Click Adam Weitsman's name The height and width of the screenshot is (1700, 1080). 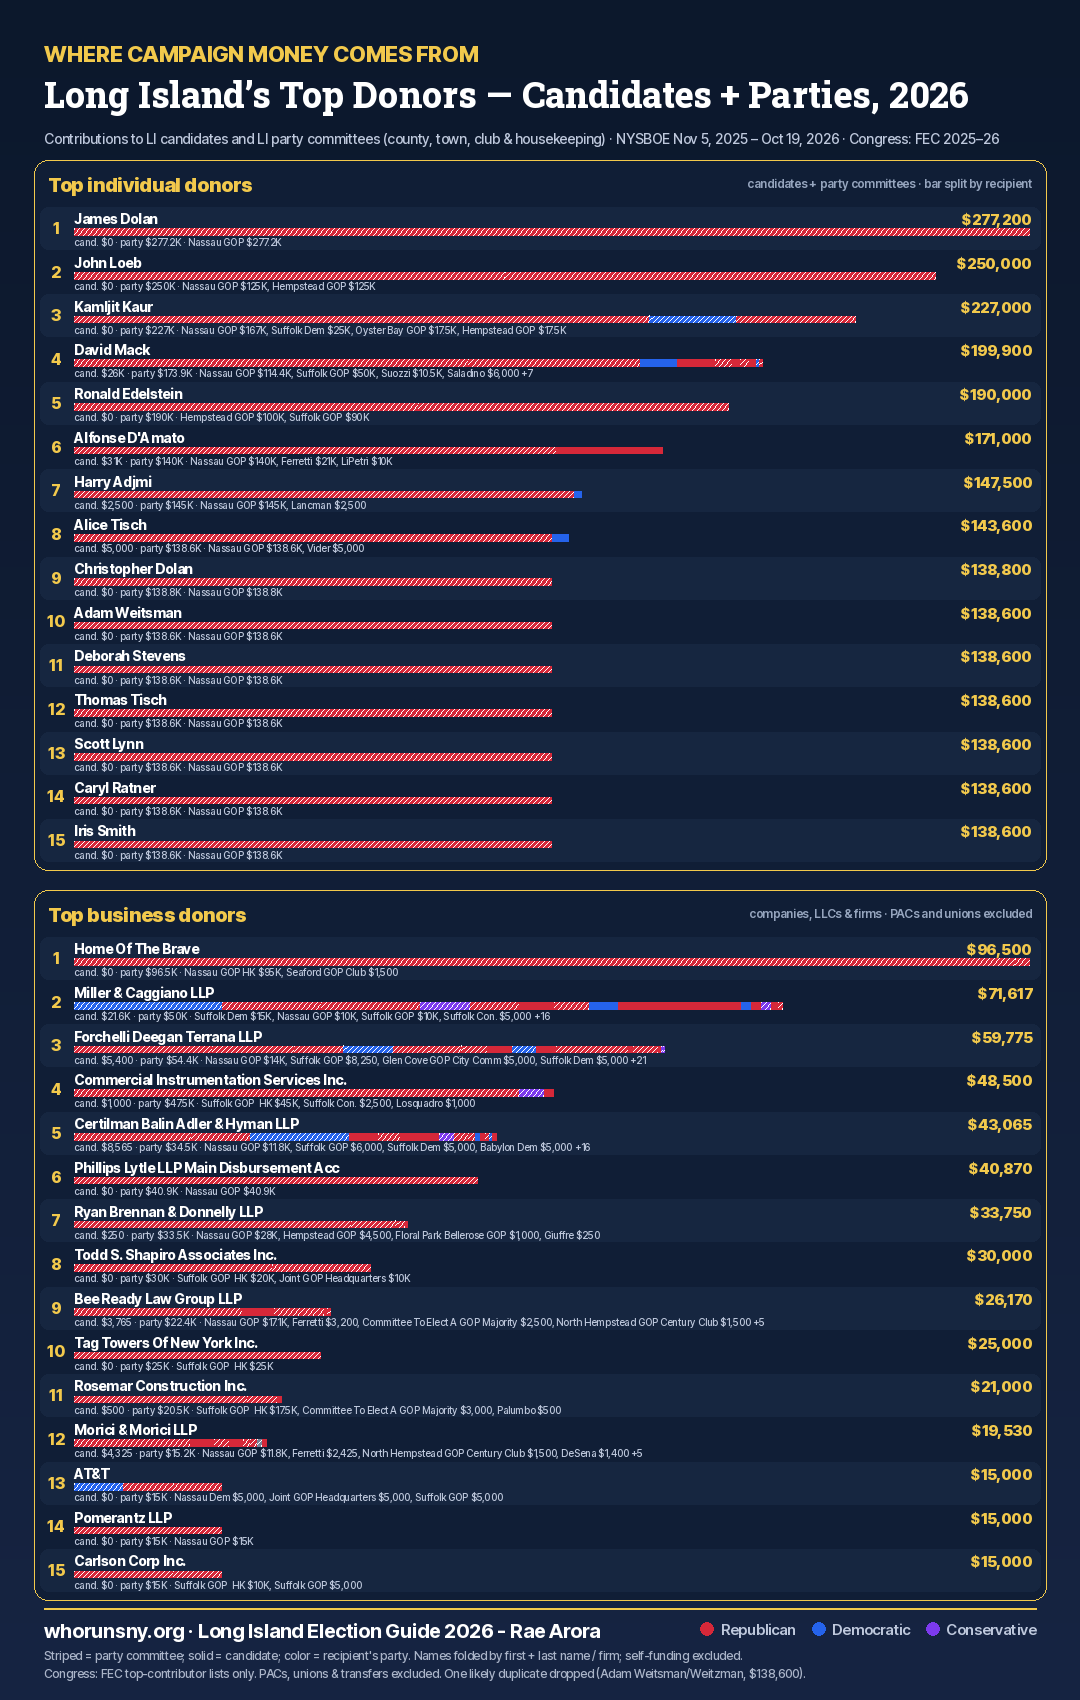tap(128, 613)
